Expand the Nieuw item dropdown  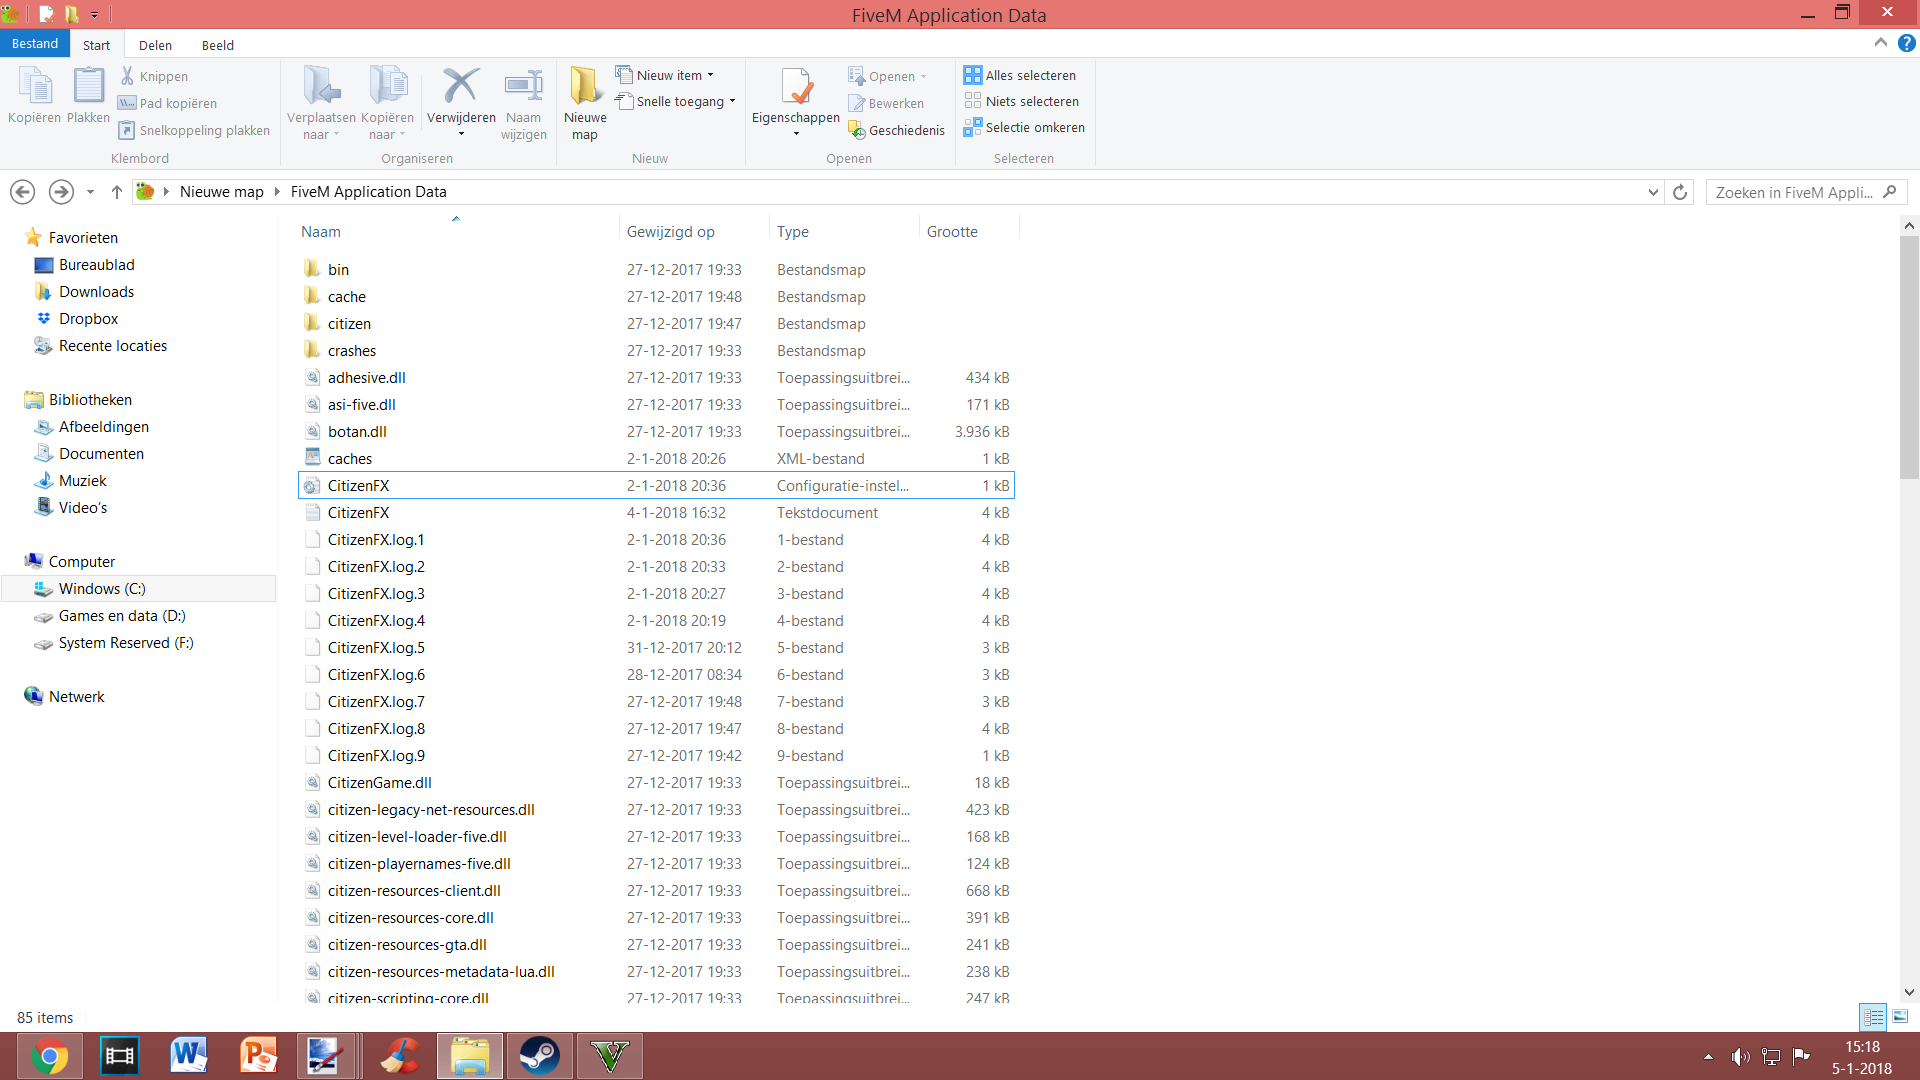(x=711, y=75)
